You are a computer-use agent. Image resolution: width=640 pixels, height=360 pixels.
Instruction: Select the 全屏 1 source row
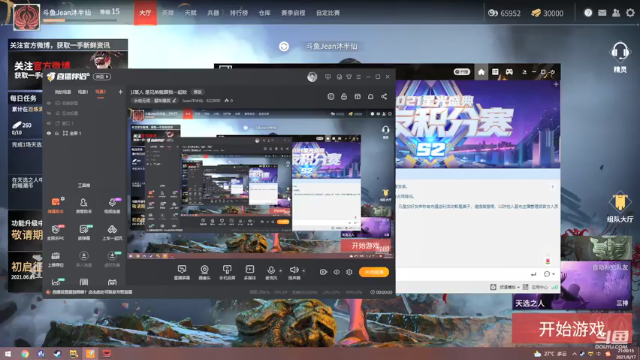[84, 133]
